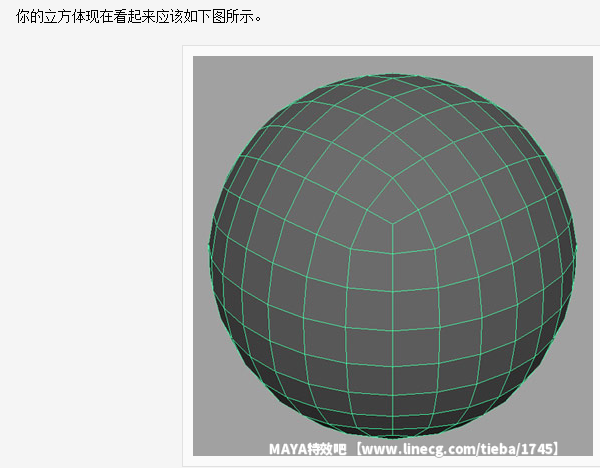Click the Maya smoothed cube sphere image

[393, 256]
